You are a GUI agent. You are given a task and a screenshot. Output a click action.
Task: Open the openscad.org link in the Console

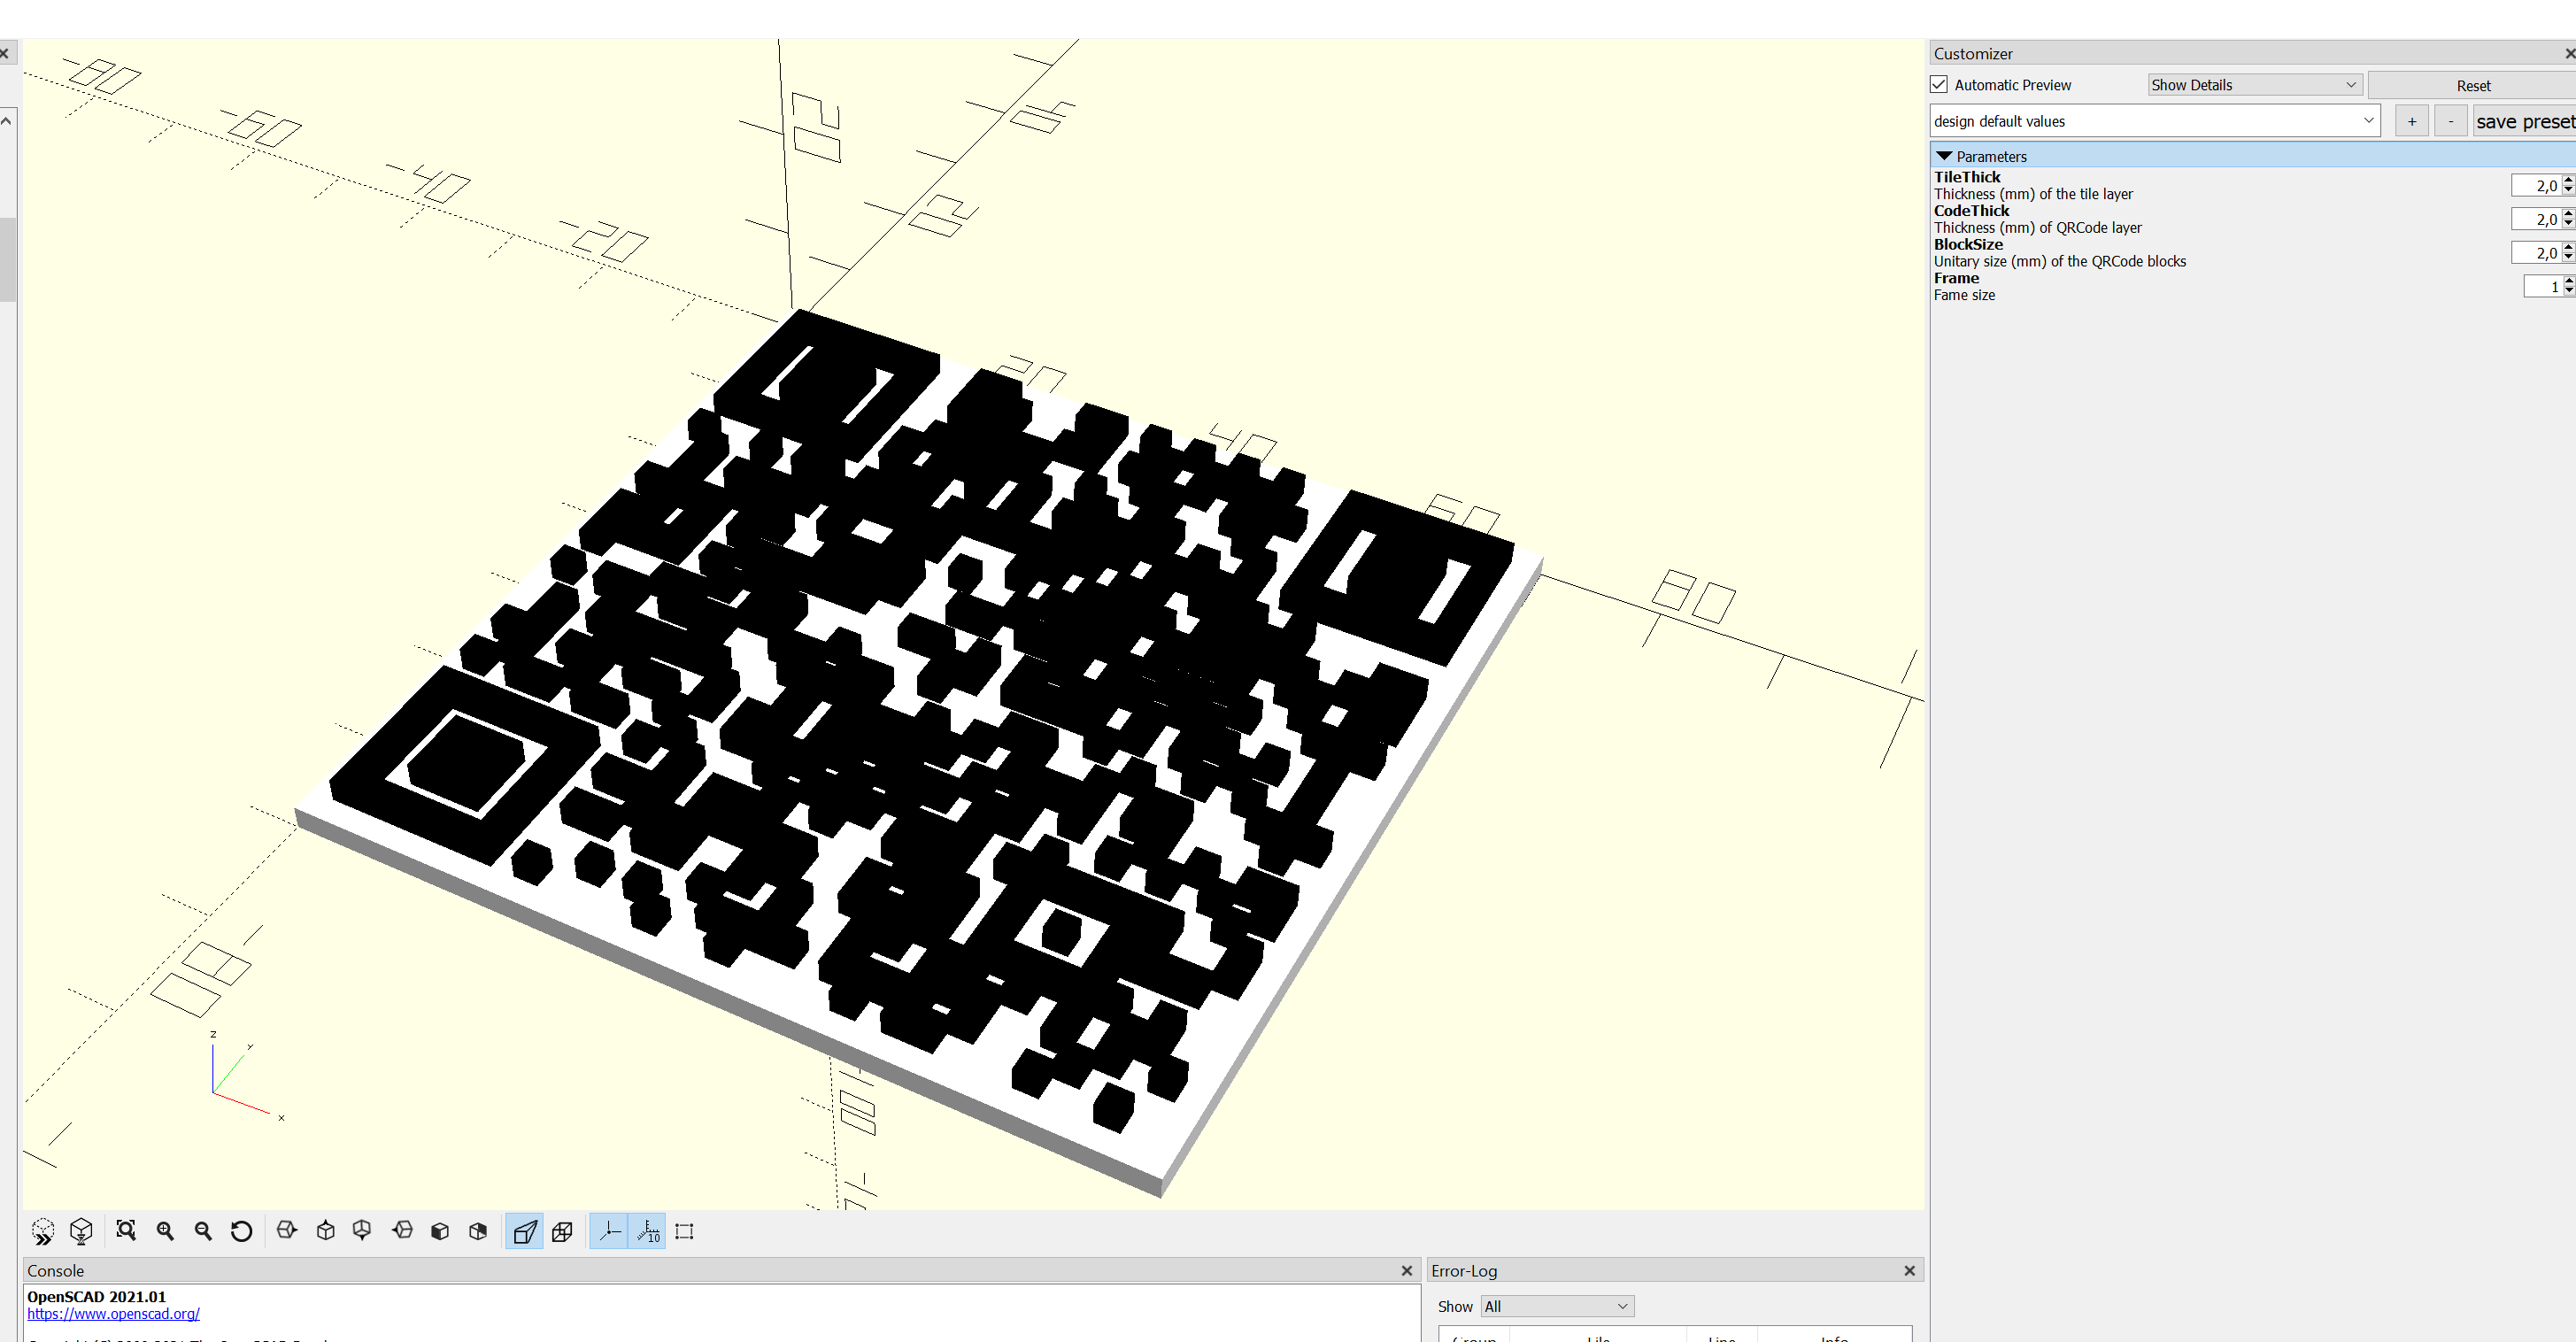(113, 1313)
